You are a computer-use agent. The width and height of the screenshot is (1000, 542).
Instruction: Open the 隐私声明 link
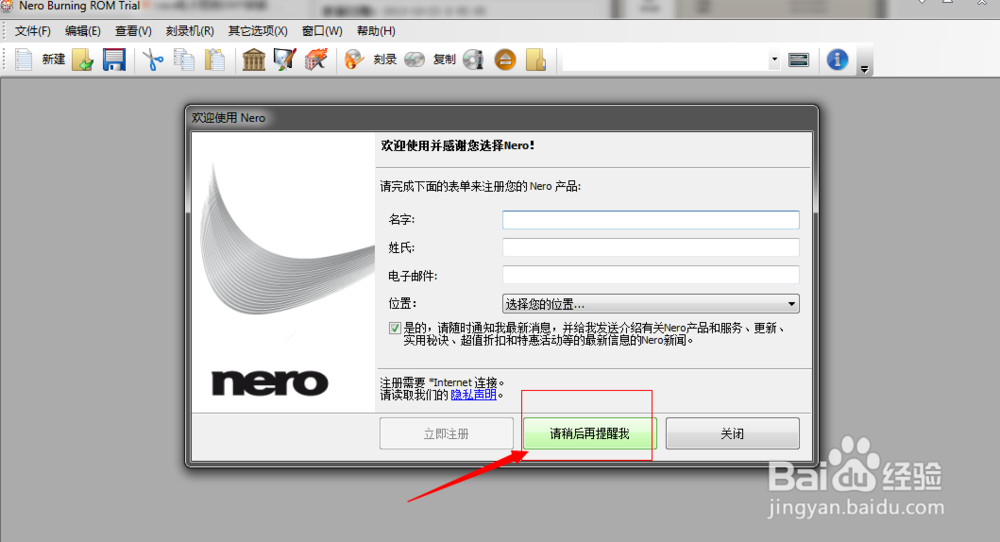[x=473, y=395]
